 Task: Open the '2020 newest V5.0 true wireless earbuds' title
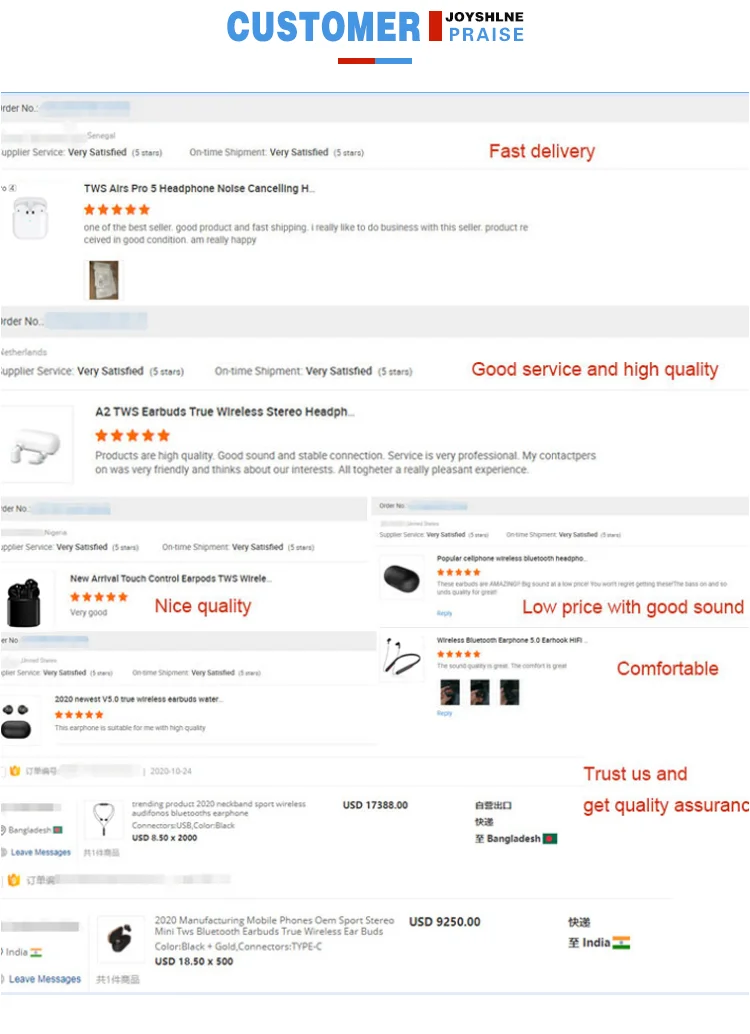(139, 699)
